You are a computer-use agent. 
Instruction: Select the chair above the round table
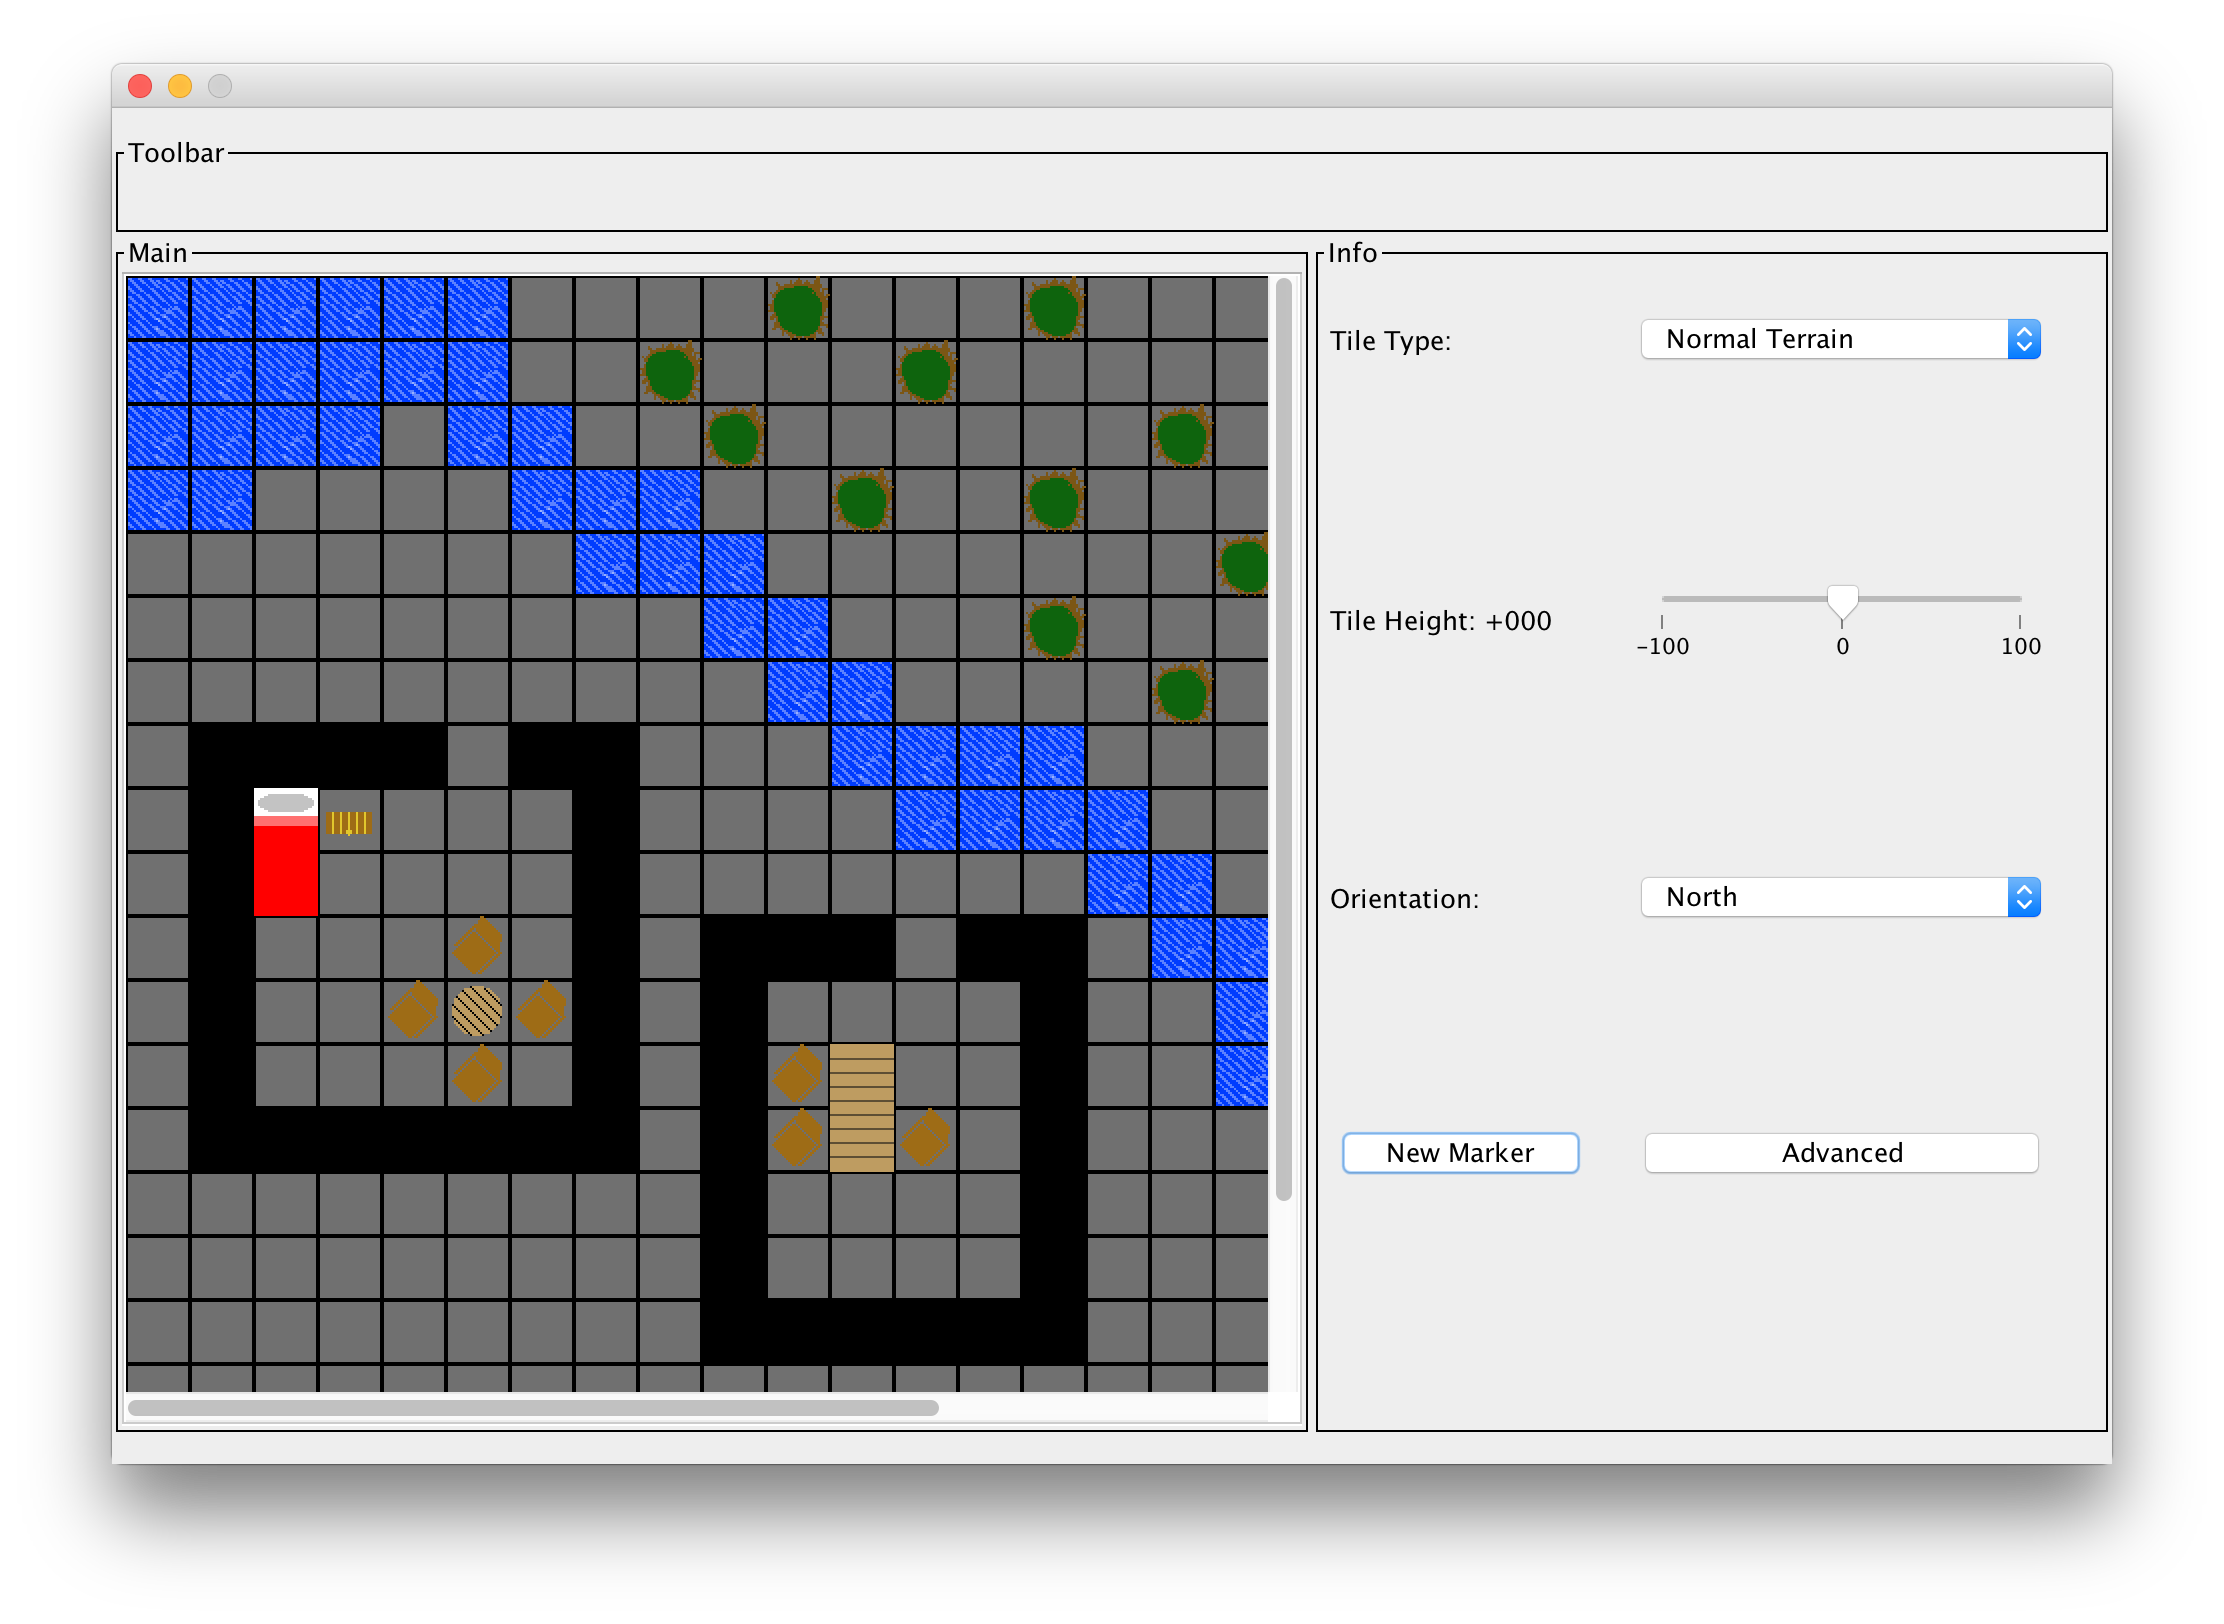coord(477,946)
